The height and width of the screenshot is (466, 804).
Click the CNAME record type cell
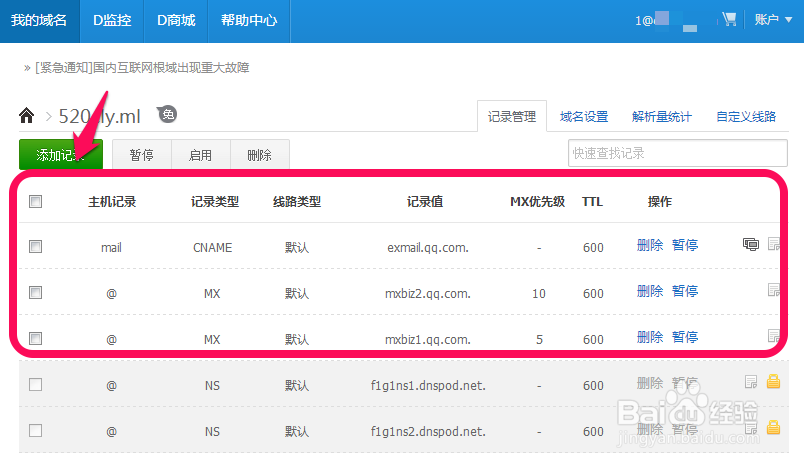[212, 248]
